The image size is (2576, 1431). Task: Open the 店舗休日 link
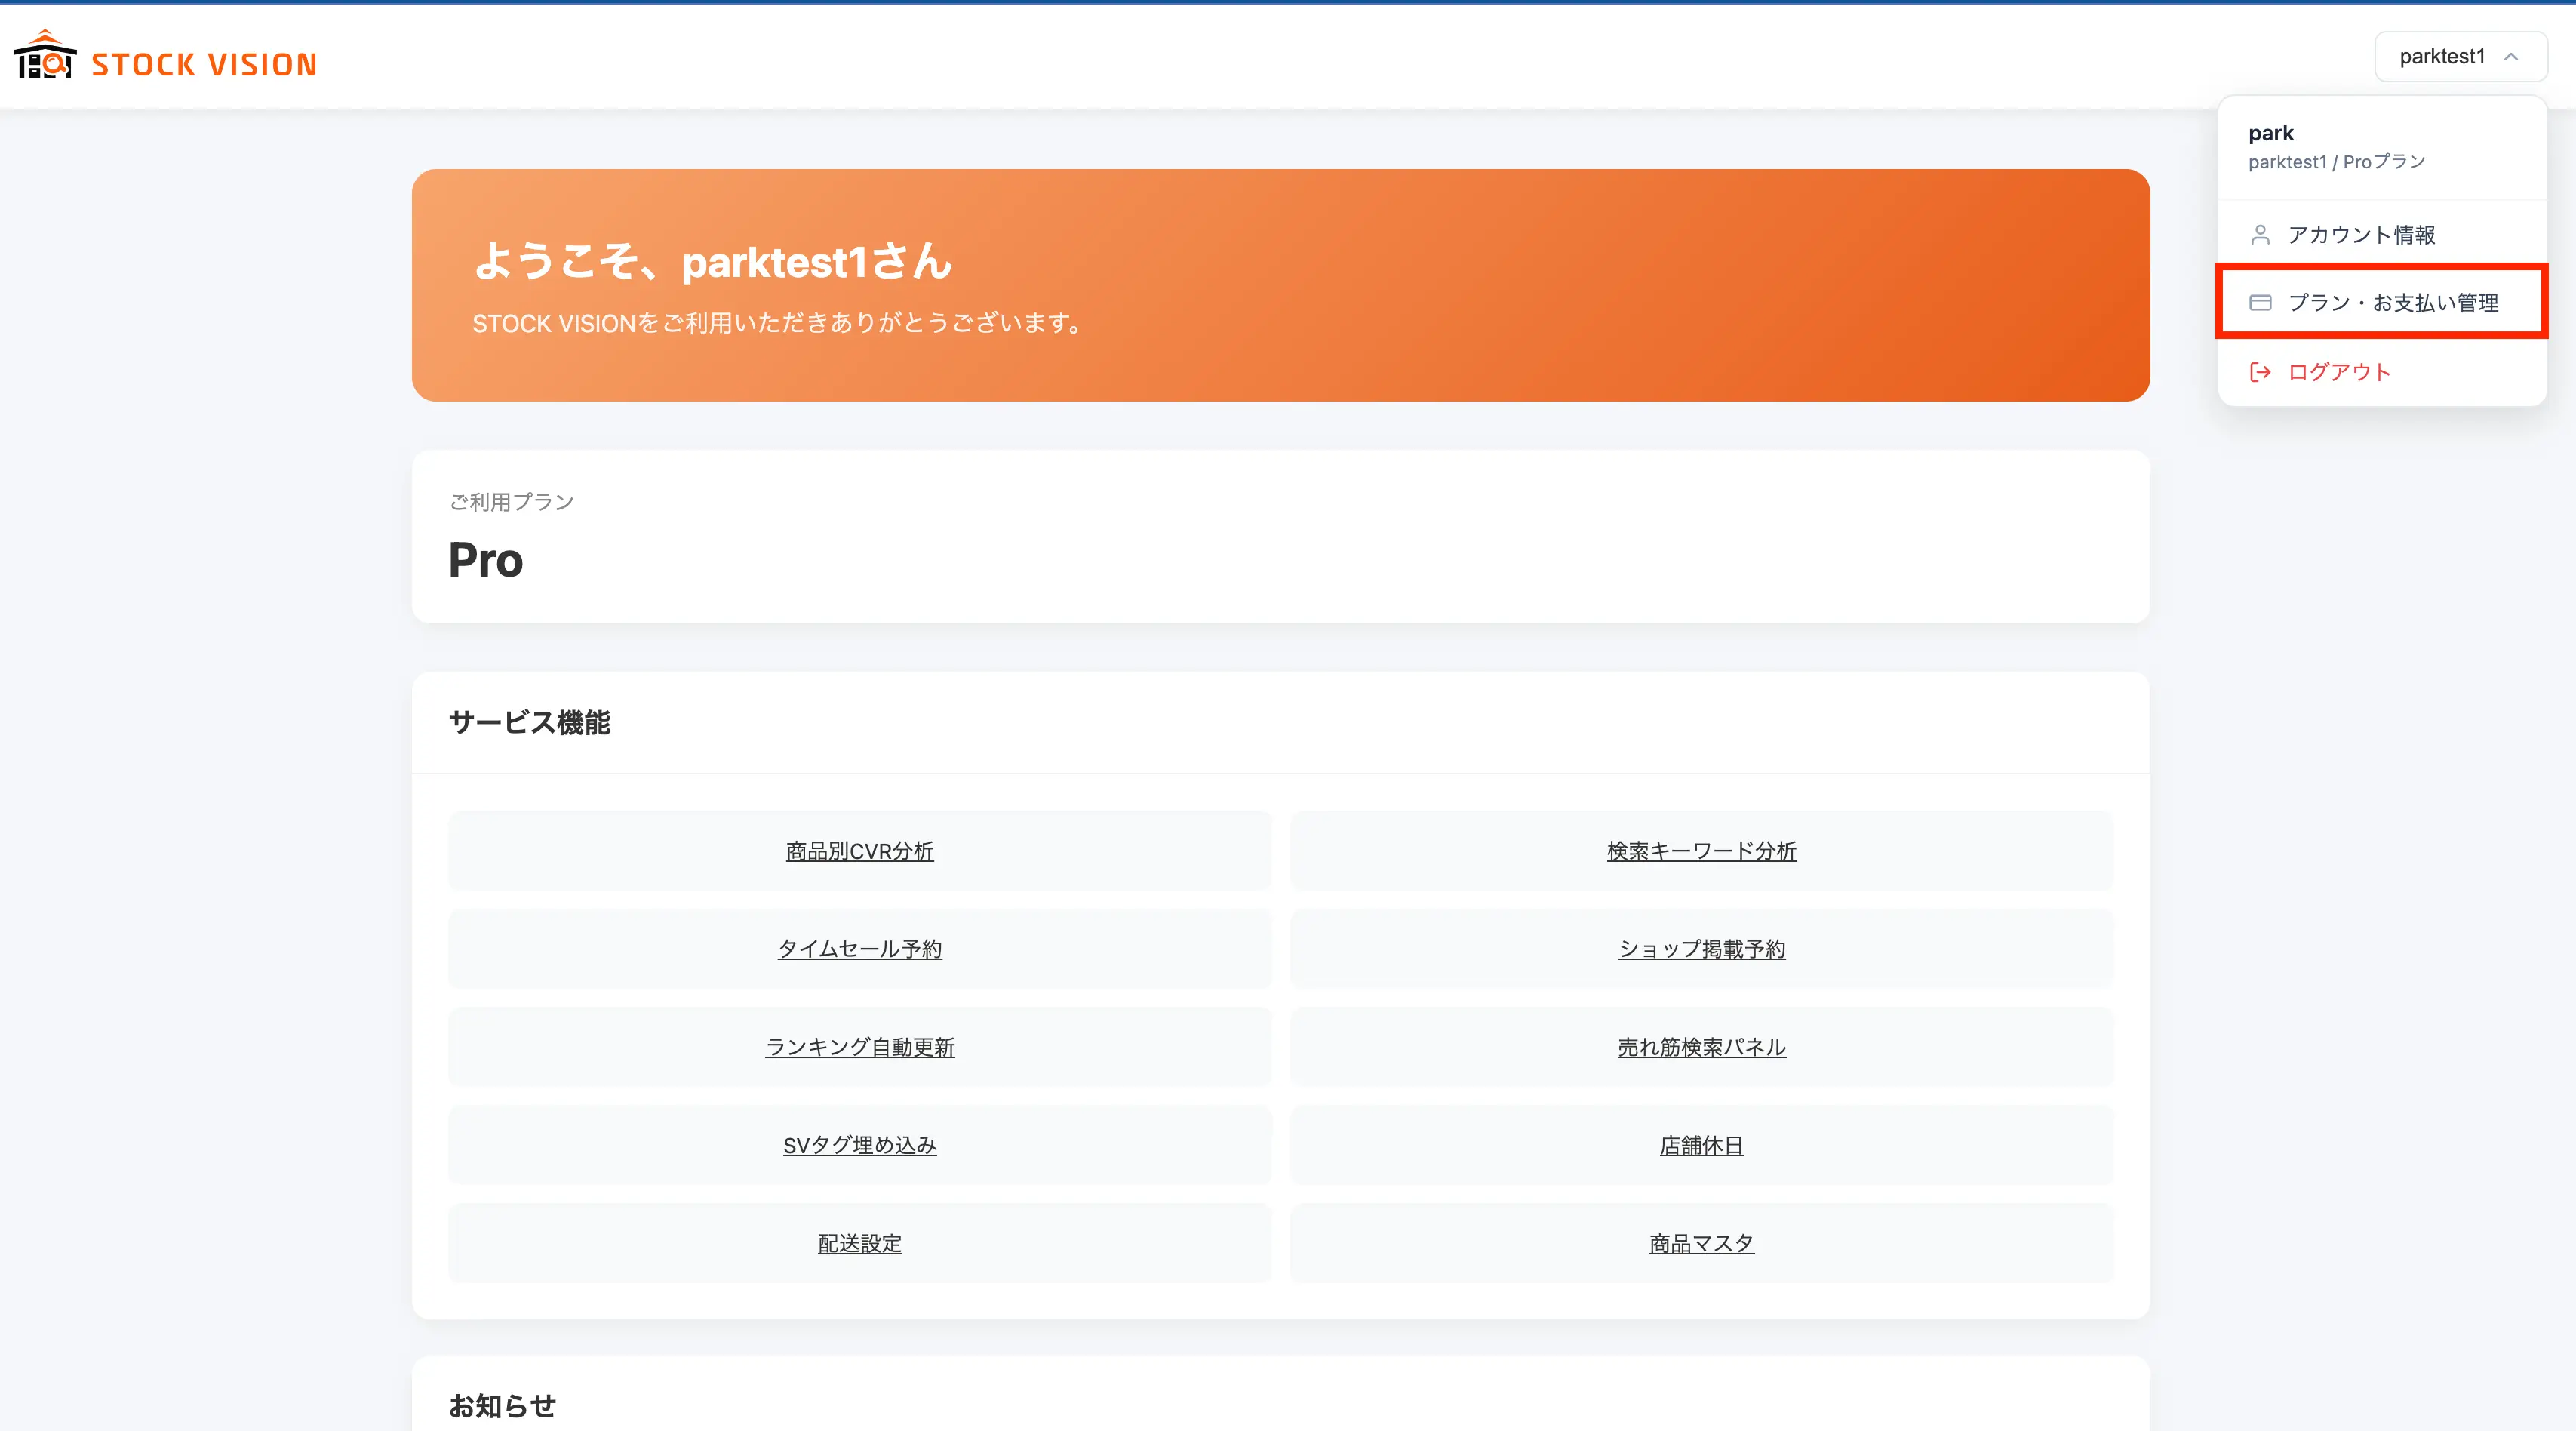coord(1701,1145)
